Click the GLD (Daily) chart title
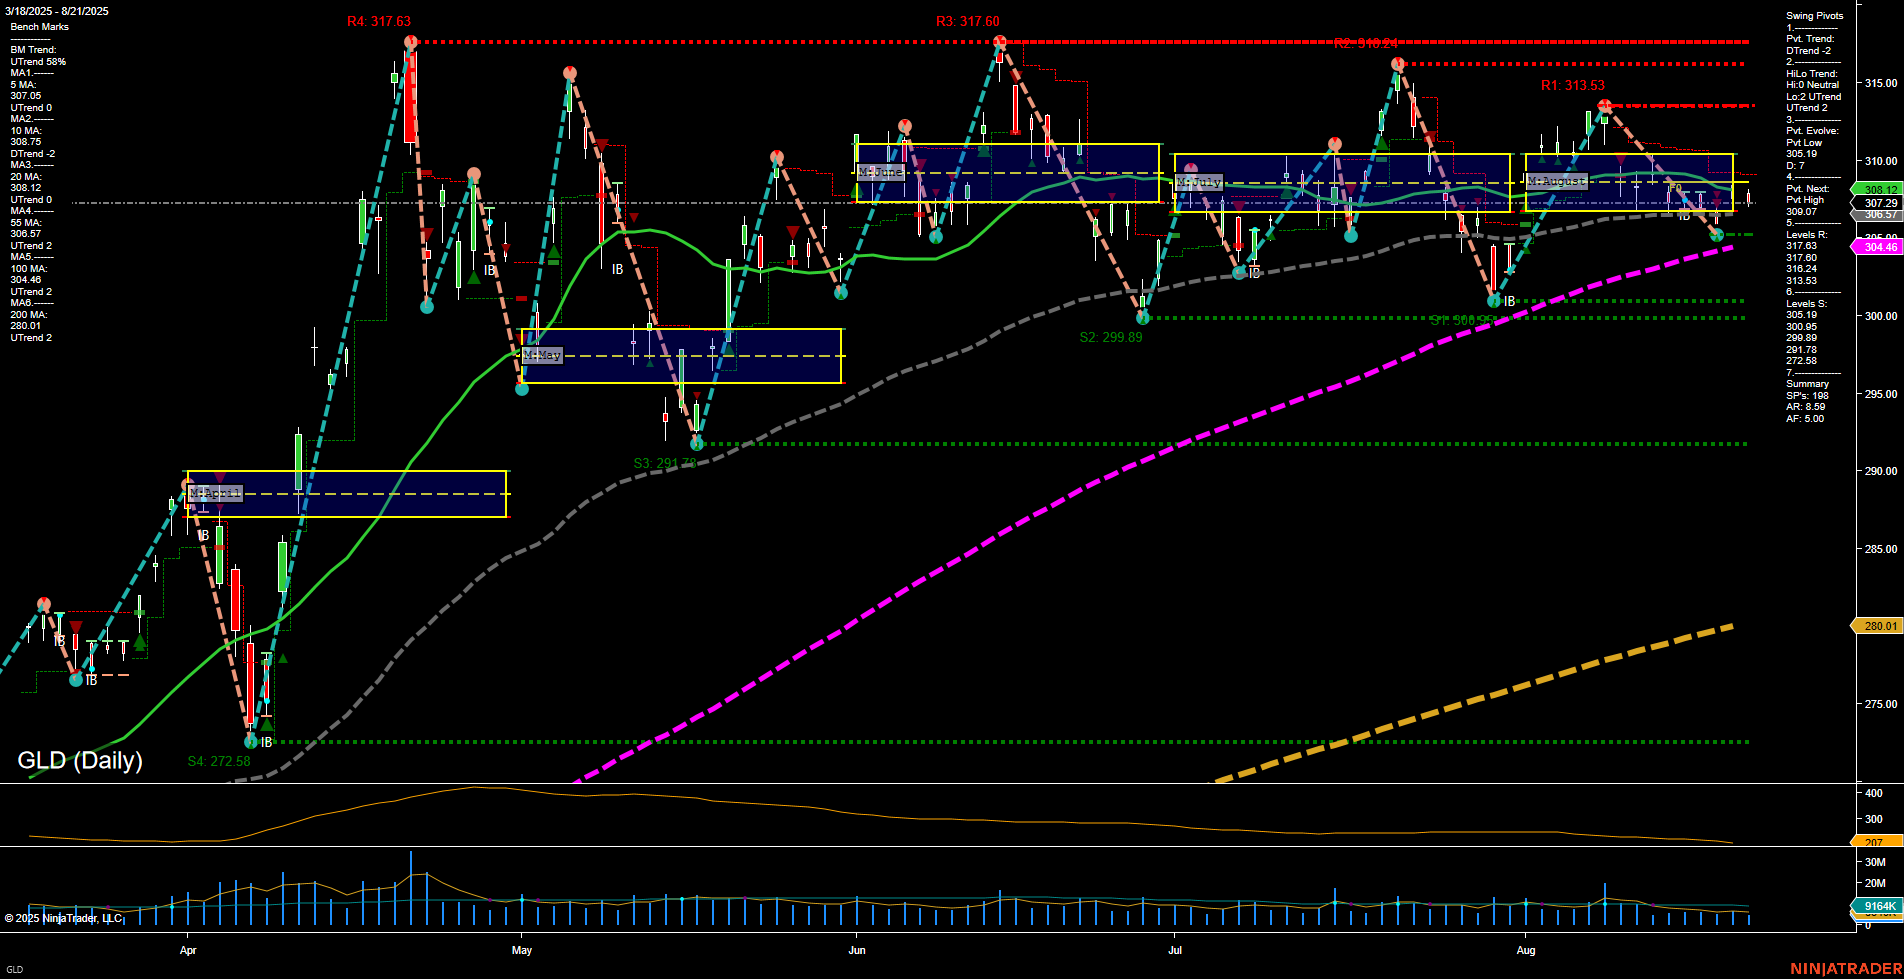1904x979 pixels. click(x=80, y=760)
